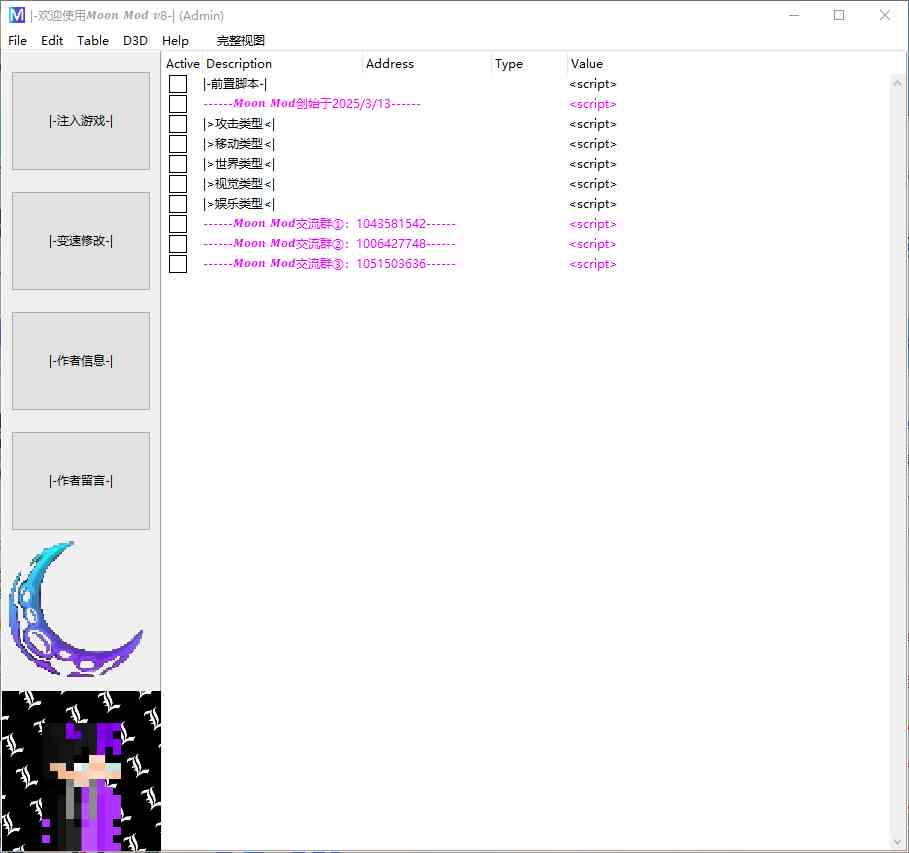
Task: Click the crescent moon logo image
Action: tap(76, 609)
